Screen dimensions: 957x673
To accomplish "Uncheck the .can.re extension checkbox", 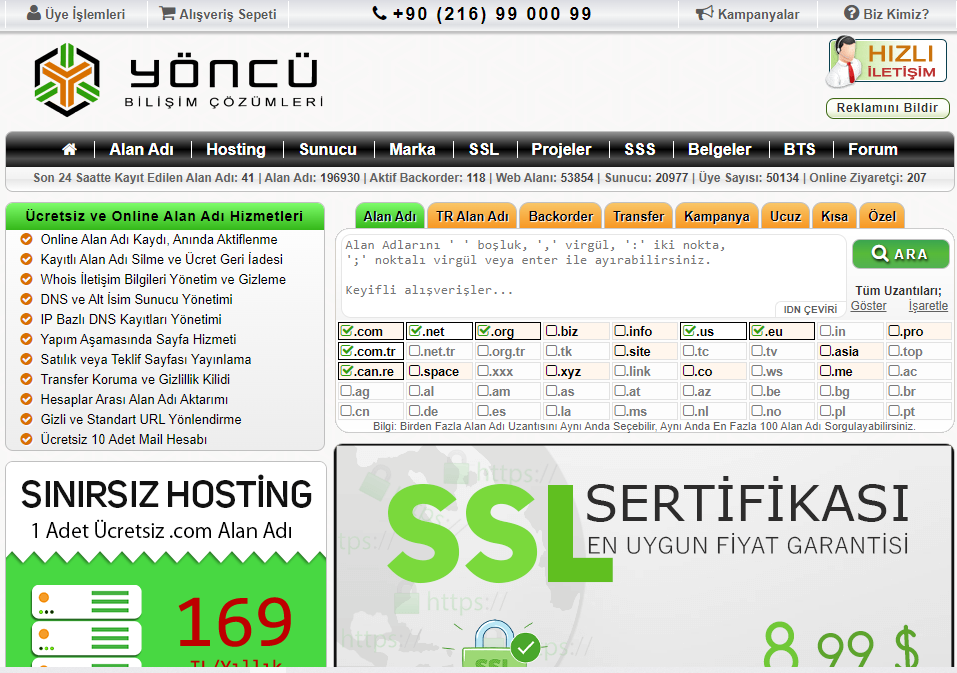I will click(x=347, y=371).
